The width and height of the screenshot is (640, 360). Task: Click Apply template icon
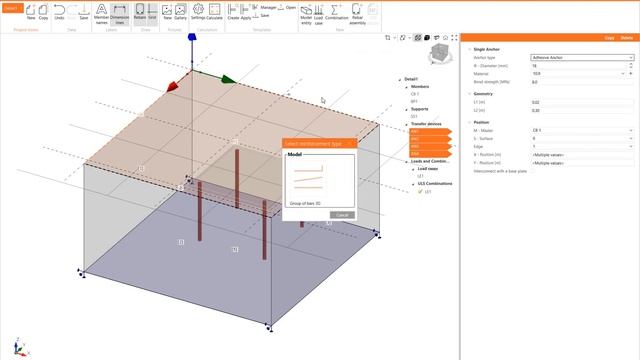click(x=246, y=11)
